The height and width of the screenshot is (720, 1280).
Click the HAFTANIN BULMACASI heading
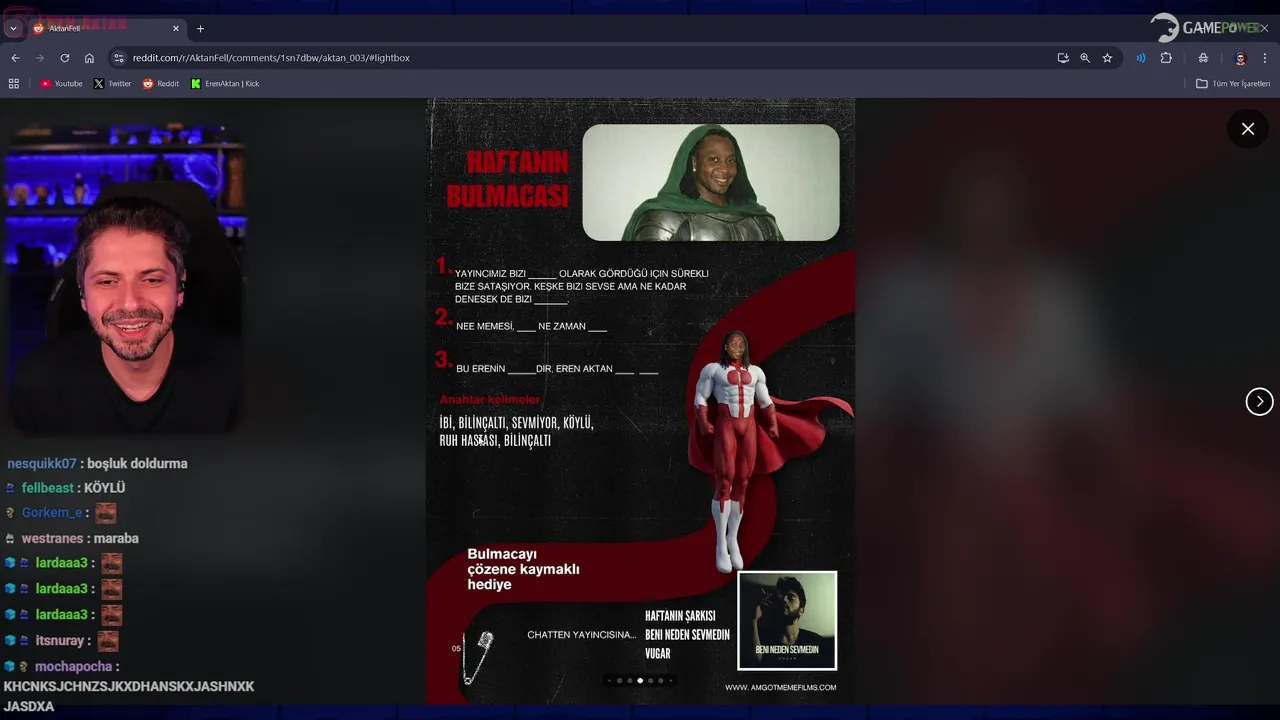click(508, 178)
